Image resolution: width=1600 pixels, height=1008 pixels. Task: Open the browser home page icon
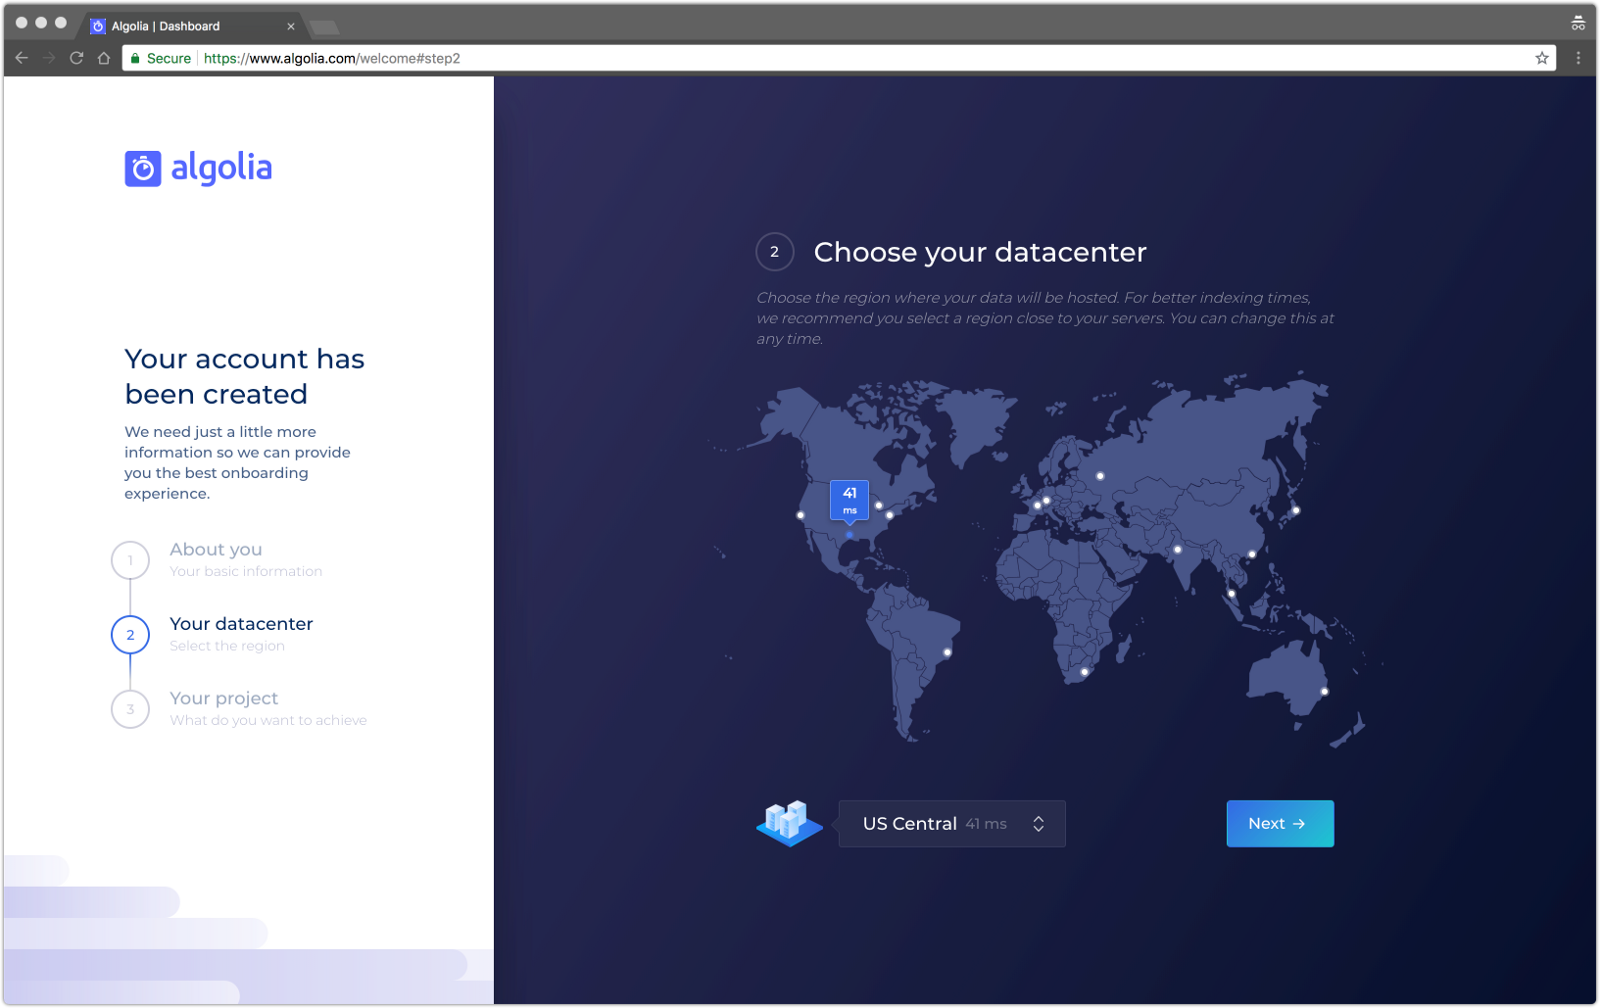(x=104, y=58)
